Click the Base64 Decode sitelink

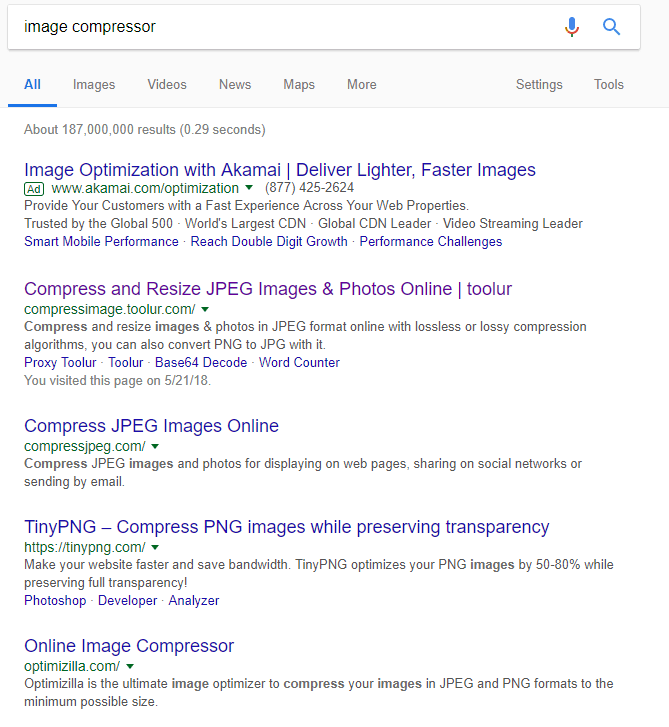point(201,363)
